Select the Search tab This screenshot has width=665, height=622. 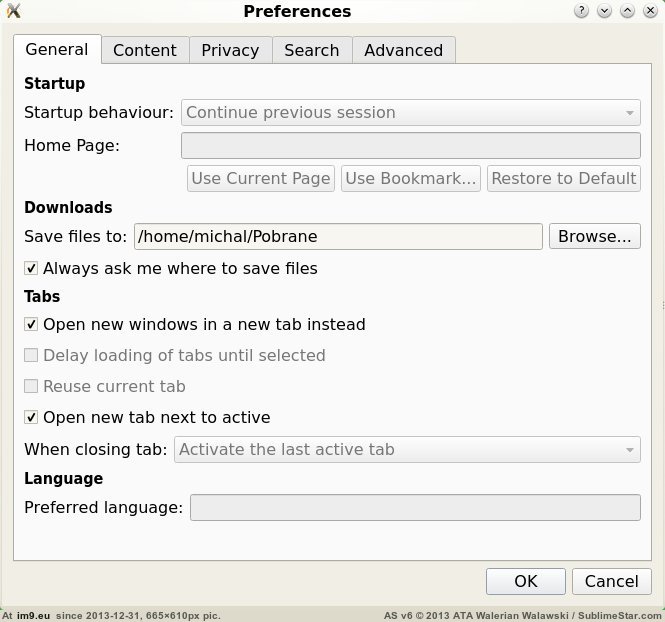click(x=311, y=50)
